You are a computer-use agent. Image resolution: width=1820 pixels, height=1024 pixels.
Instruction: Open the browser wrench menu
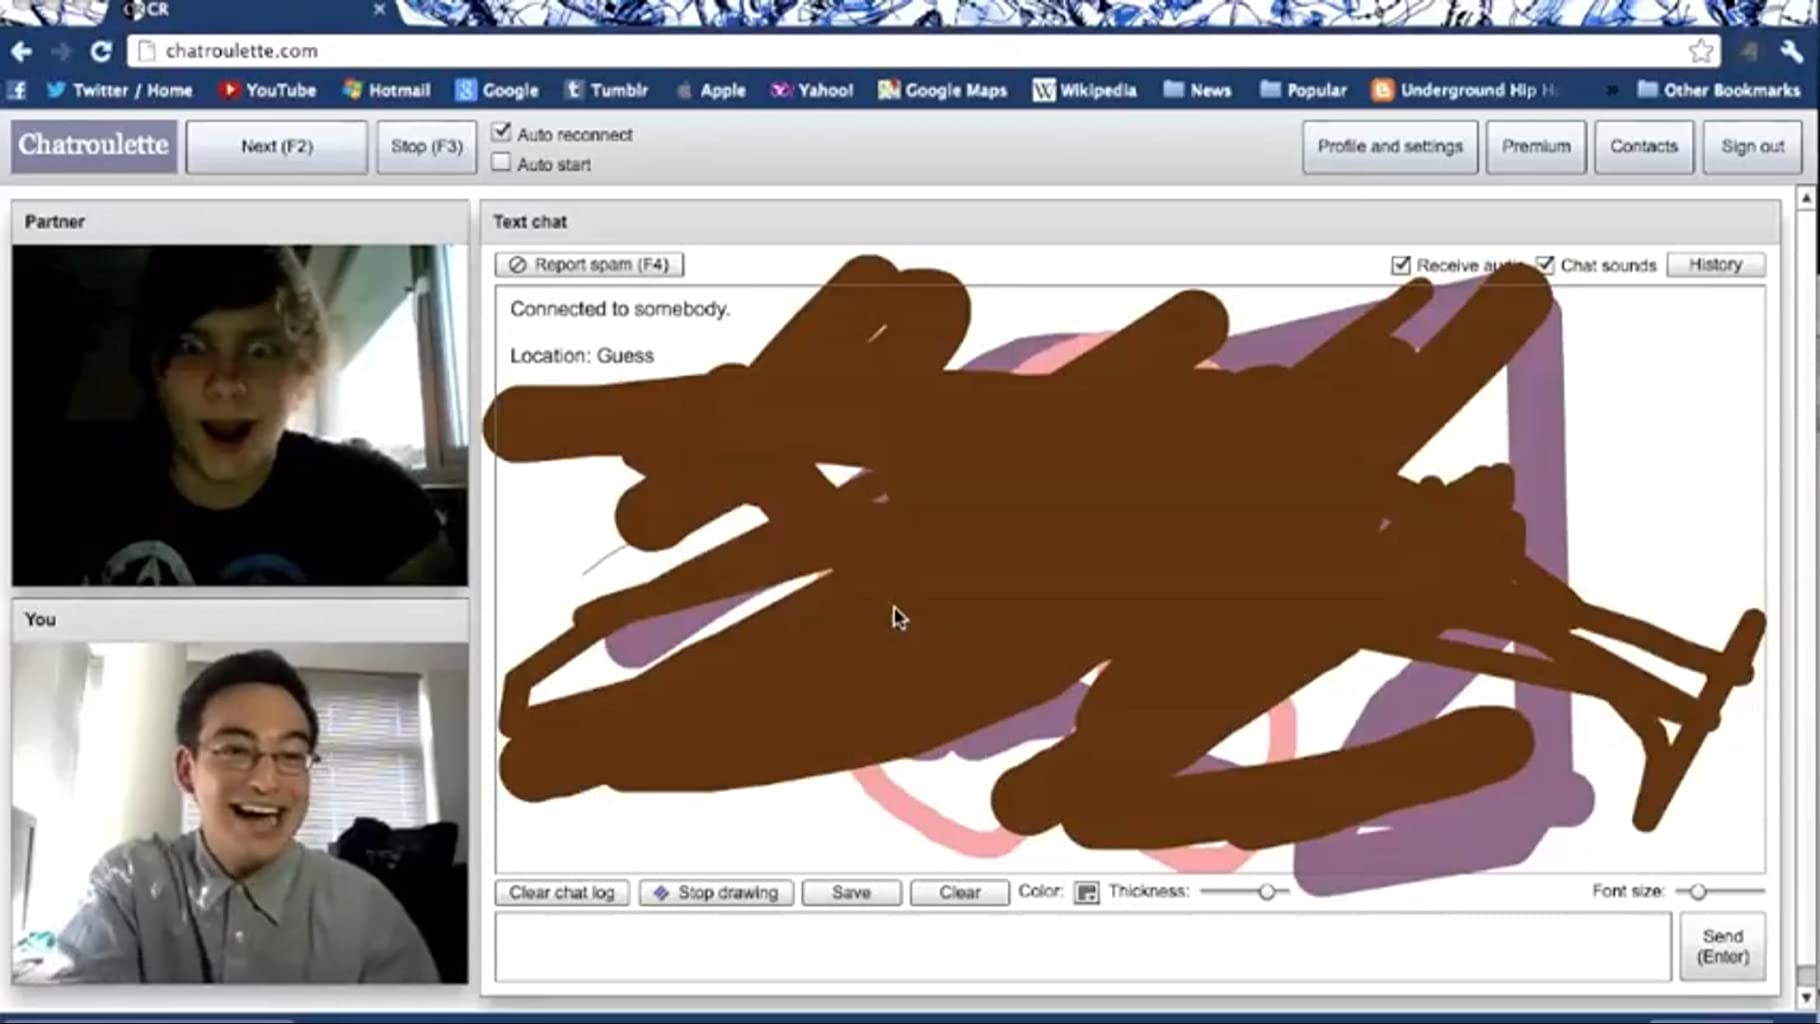1791,51
